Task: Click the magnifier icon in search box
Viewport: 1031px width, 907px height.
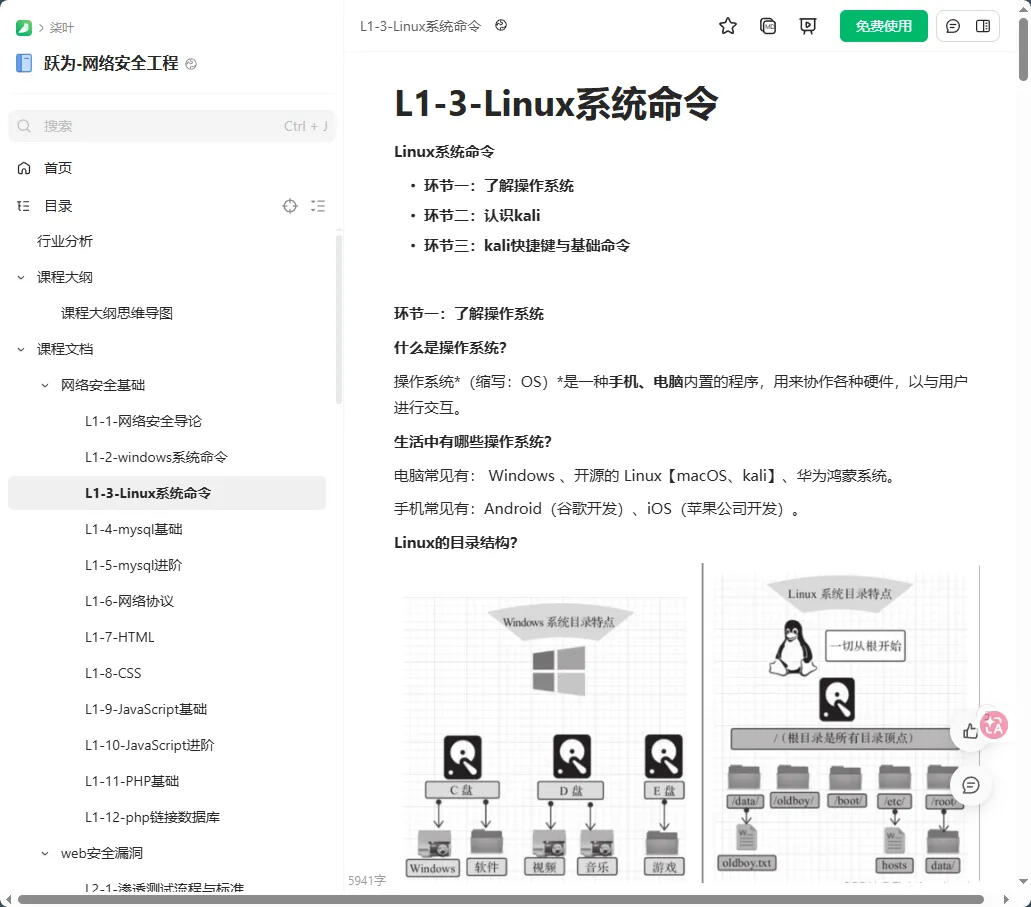Action: (x=24, y=126)
